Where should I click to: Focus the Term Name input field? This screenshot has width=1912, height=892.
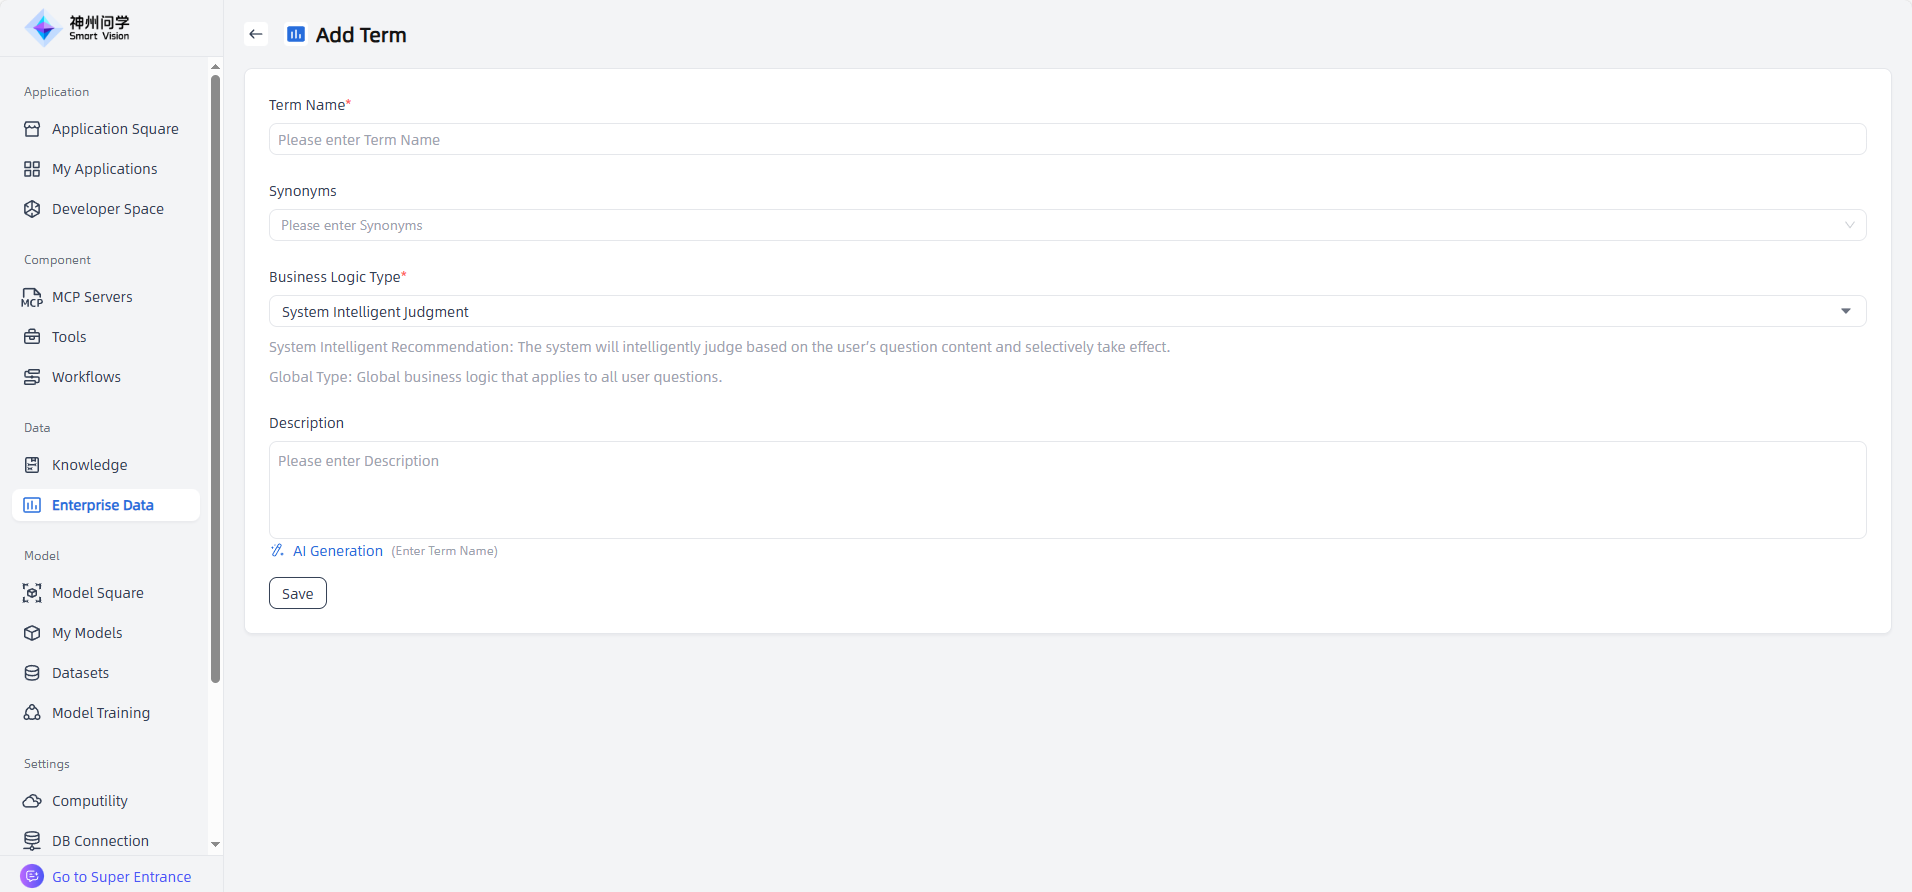click(1066, 140)
